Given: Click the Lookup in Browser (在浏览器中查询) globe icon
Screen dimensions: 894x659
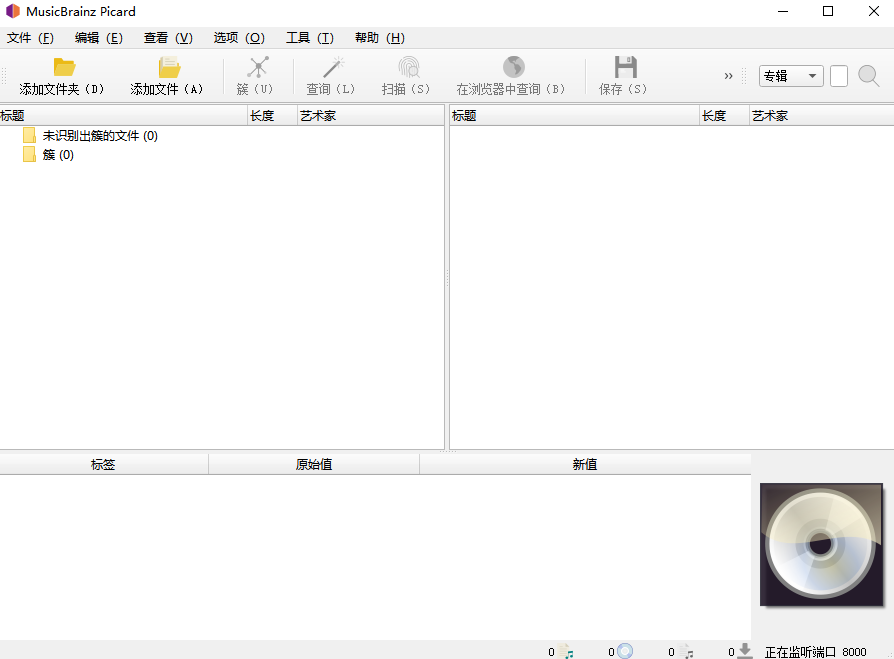Looking at the screenshot, I should (x=514, y=67).
